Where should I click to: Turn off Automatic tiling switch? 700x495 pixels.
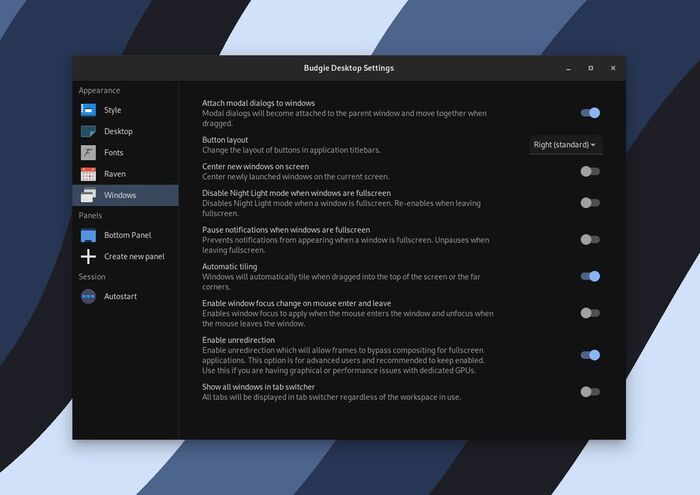590,276
